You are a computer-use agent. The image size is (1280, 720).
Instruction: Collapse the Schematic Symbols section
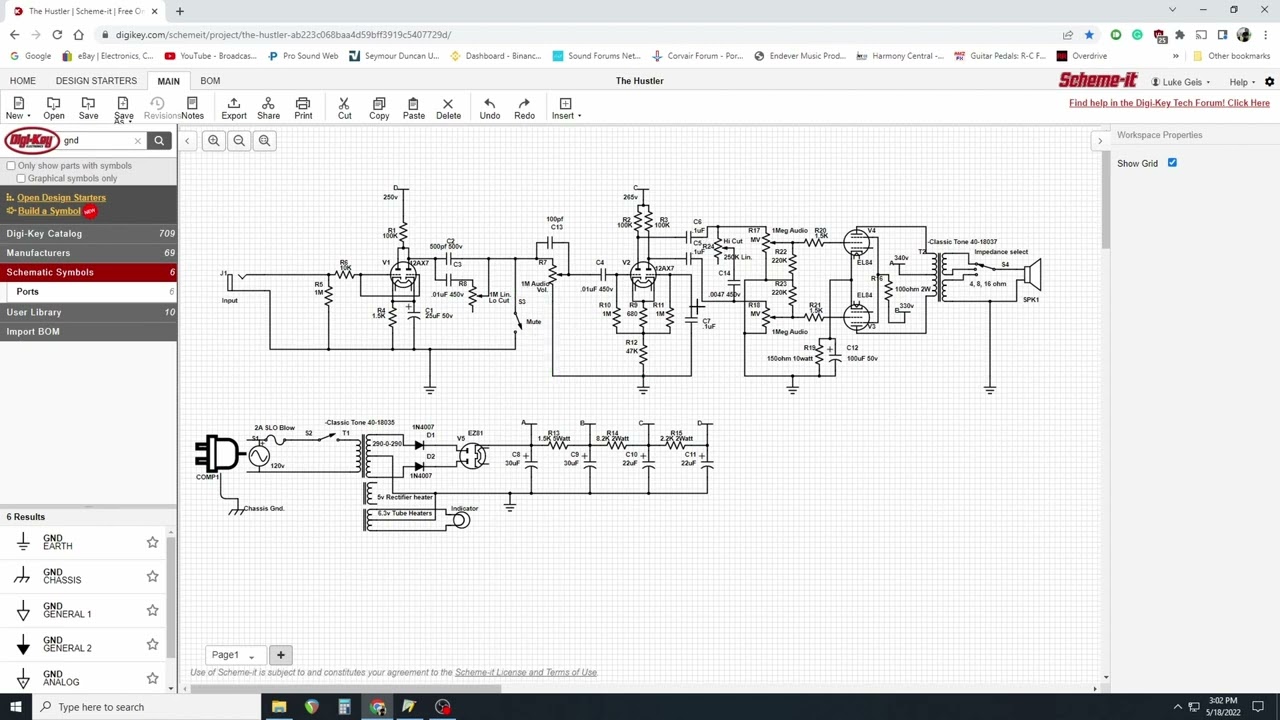coord(89,272)
